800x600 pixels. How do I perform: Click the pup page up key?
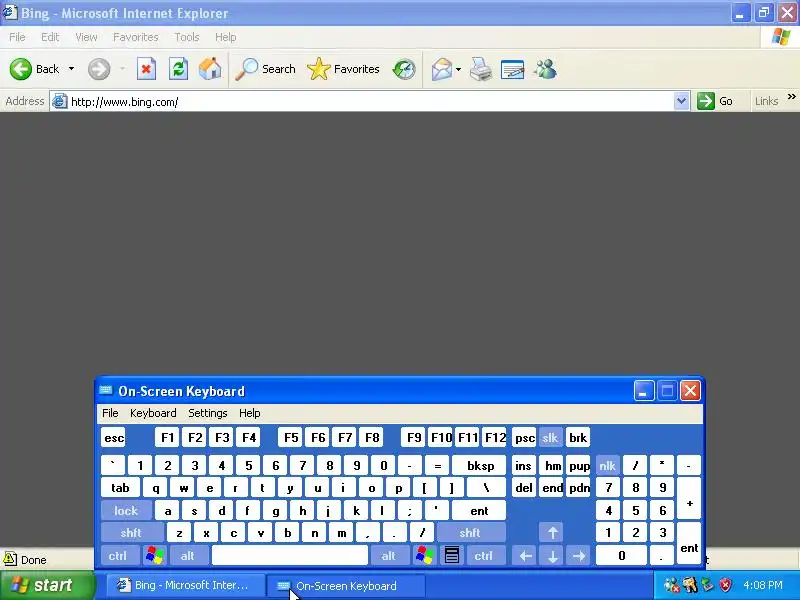click(x=579, y=465)
